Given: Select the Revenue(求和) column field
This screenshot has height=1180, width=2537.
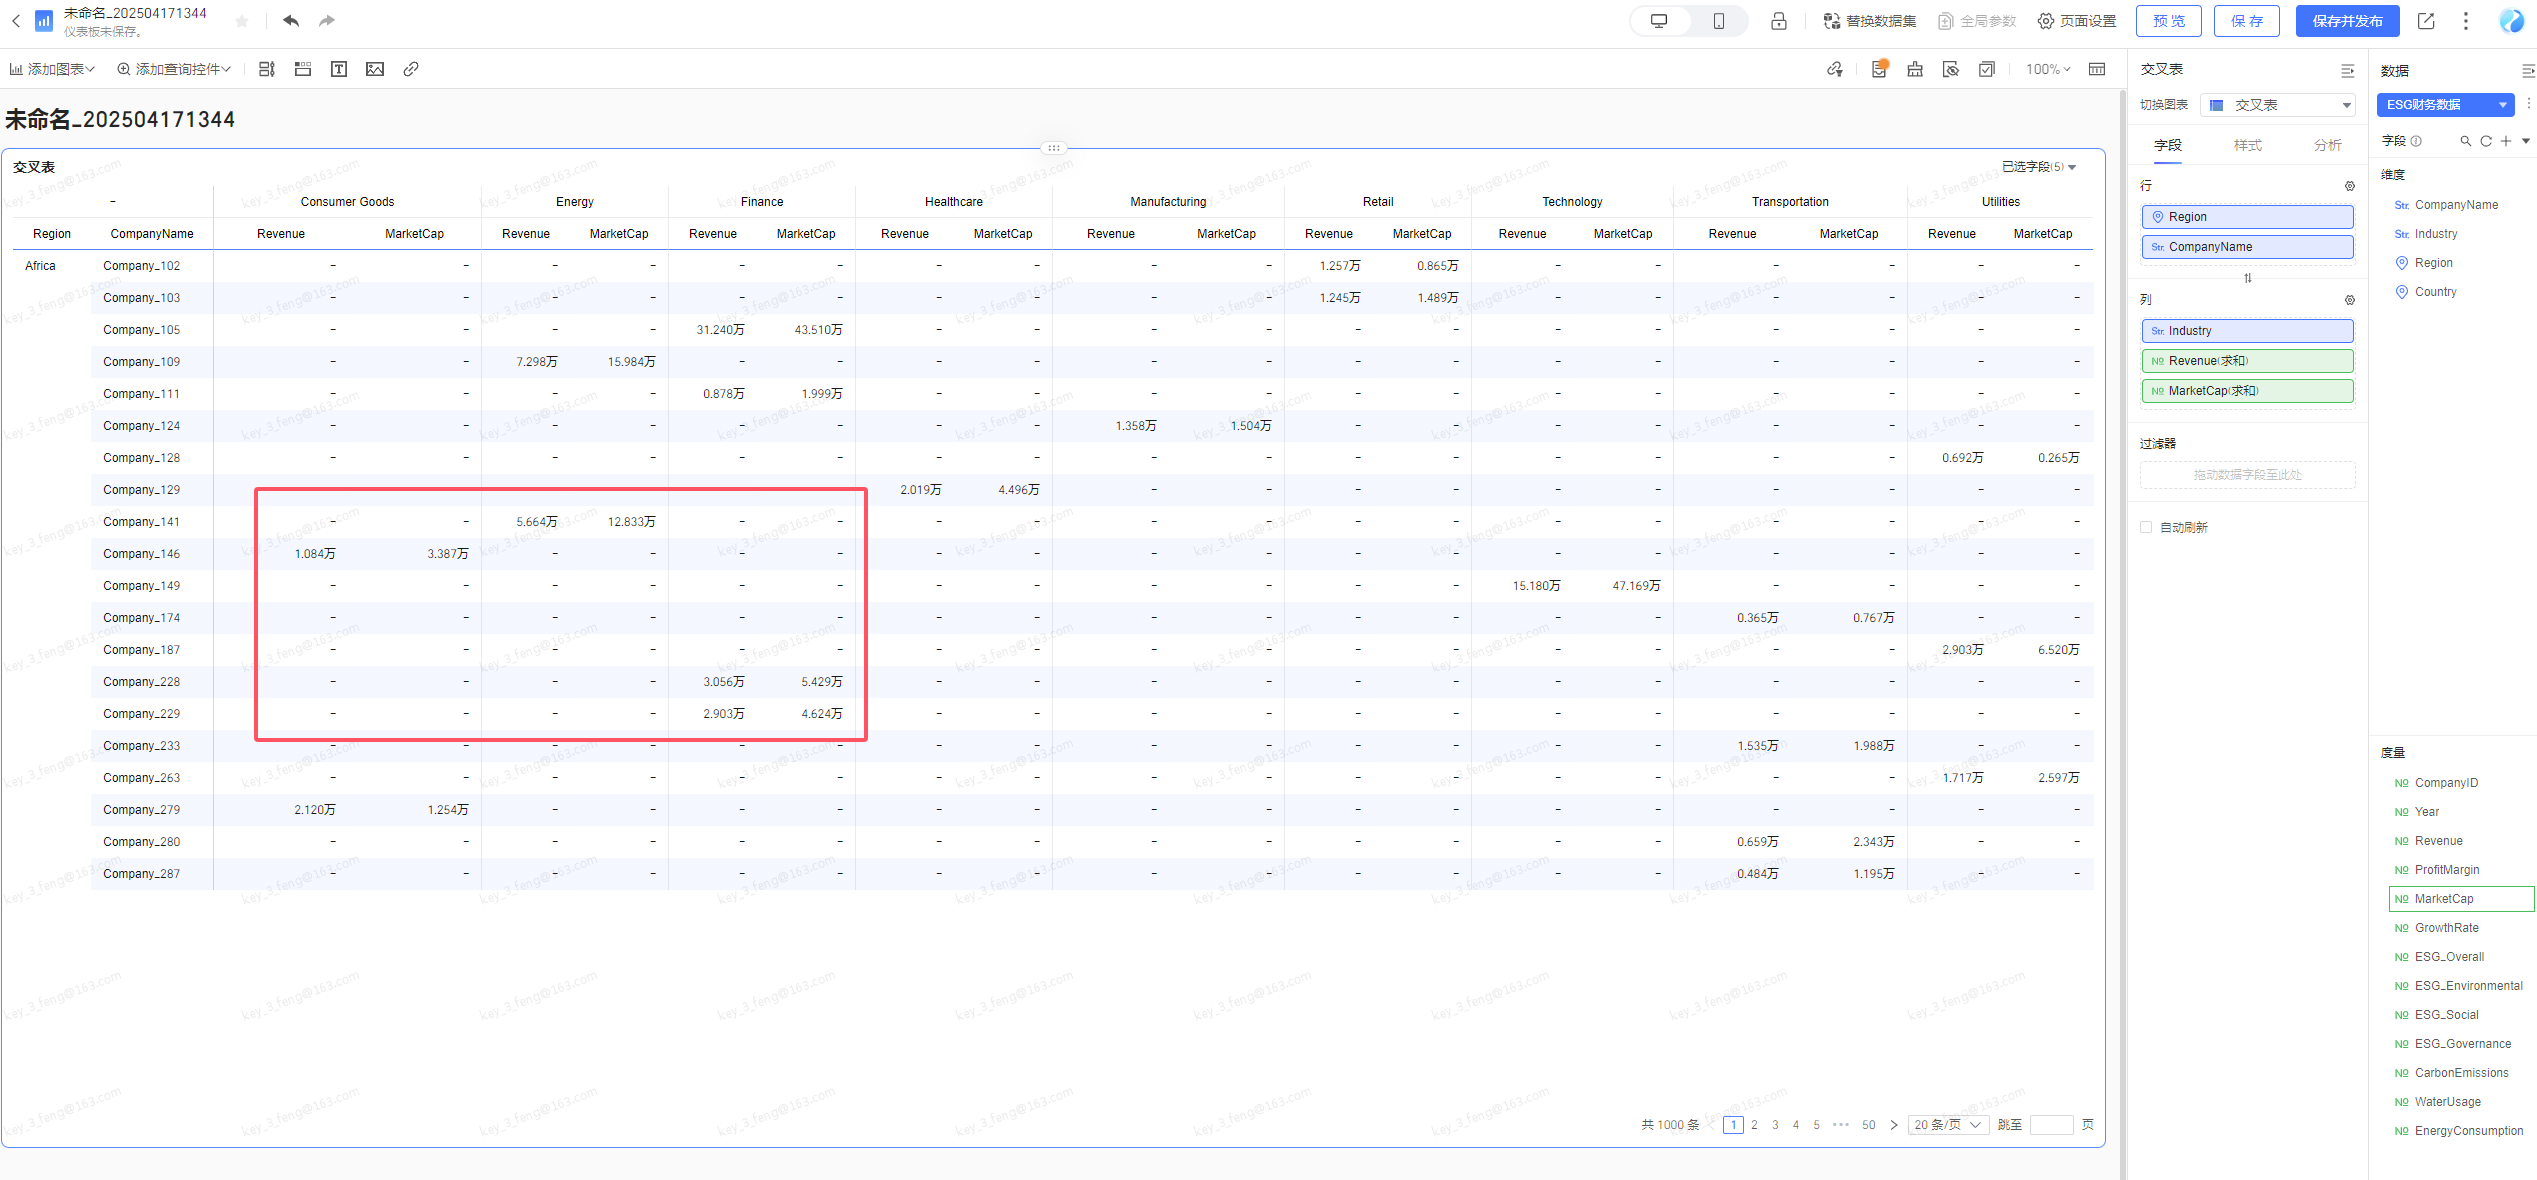Looking at the screenshot, I should [x=2247, y=361].
